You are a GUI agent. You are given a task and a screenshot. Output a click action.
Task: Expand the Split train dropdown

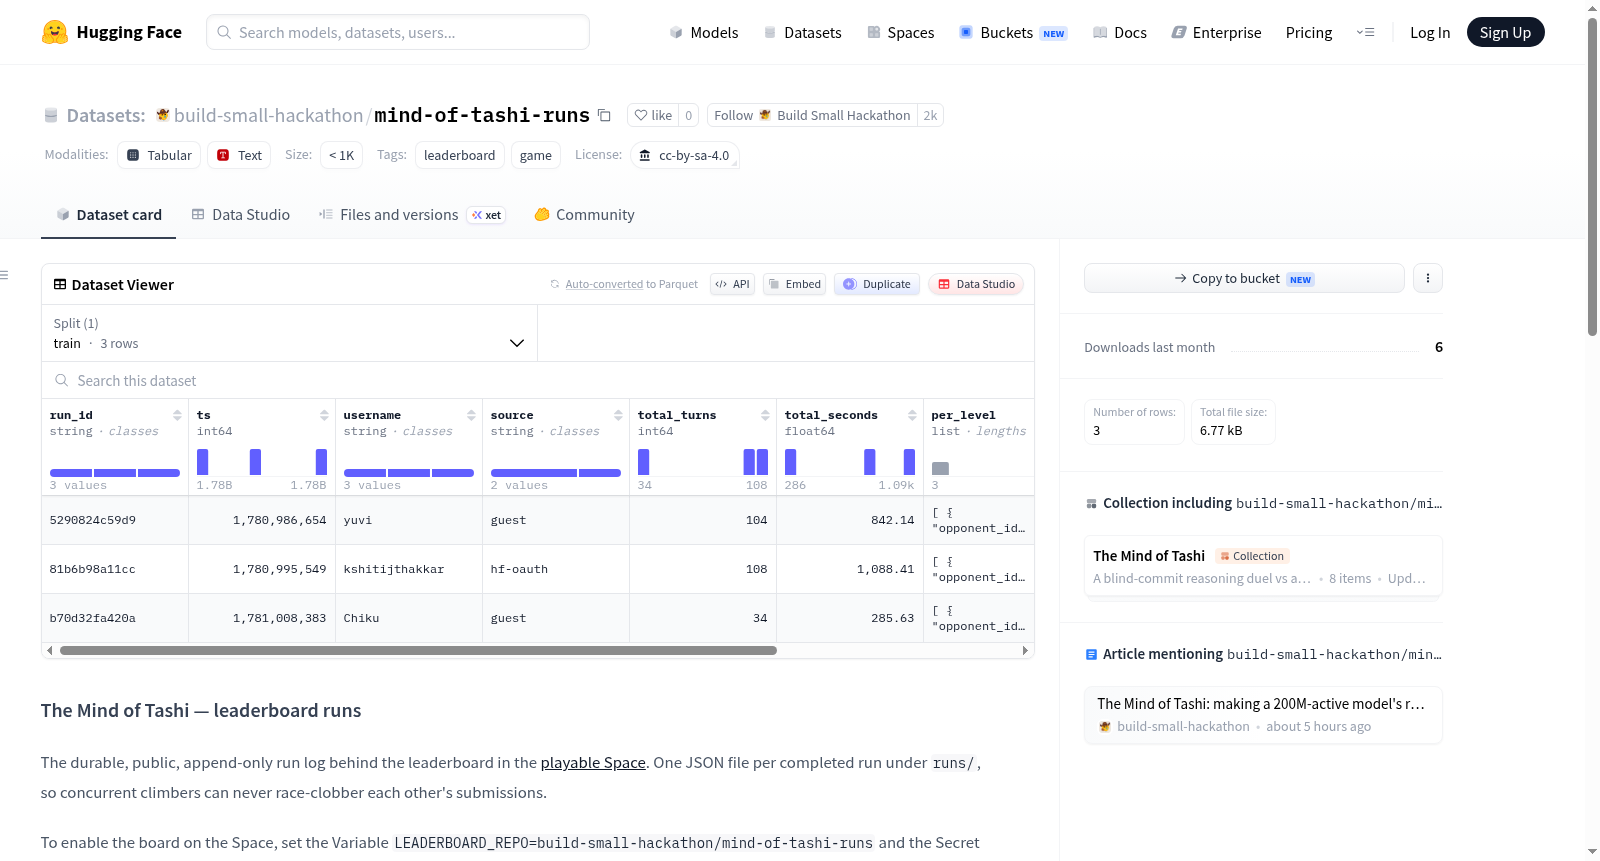click(x=289, y=333)
